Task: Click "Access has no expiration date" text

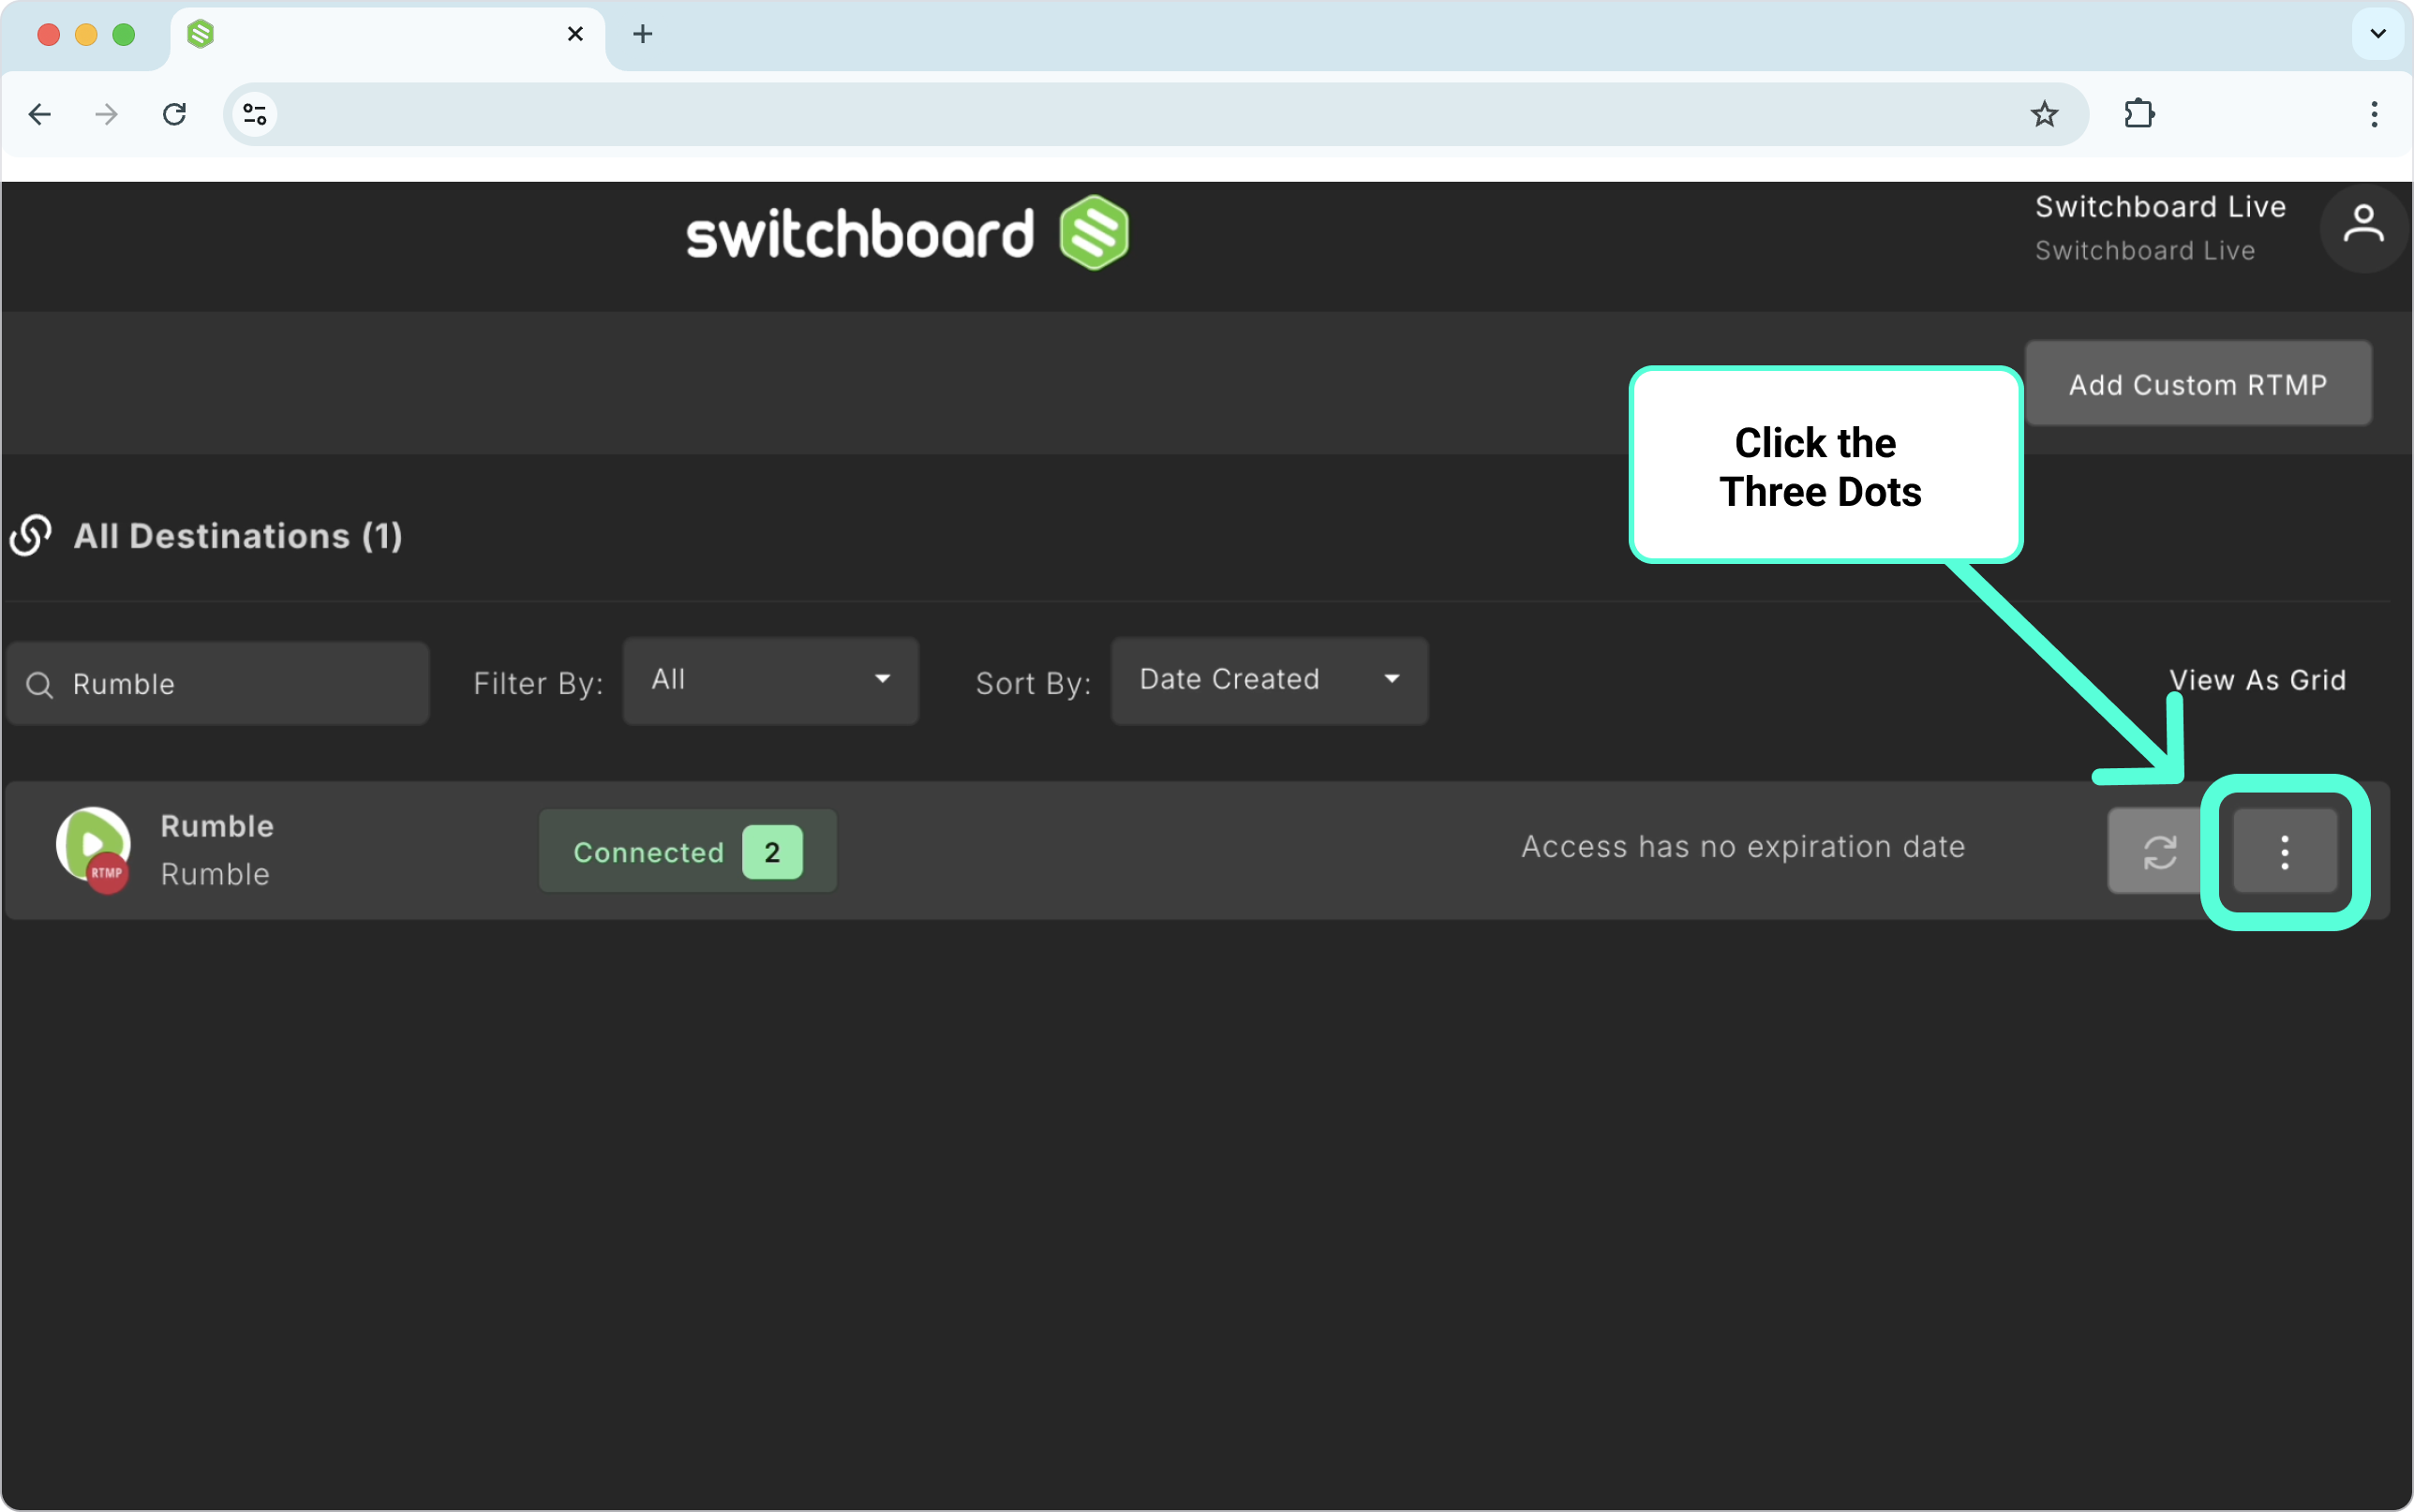Action: (1743, 847)
